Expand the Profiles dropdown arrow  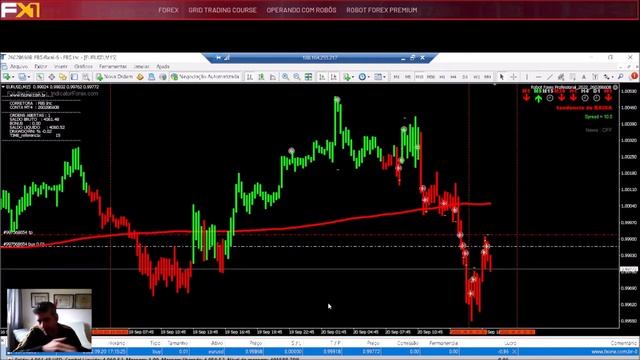click(x=29, y=77)
